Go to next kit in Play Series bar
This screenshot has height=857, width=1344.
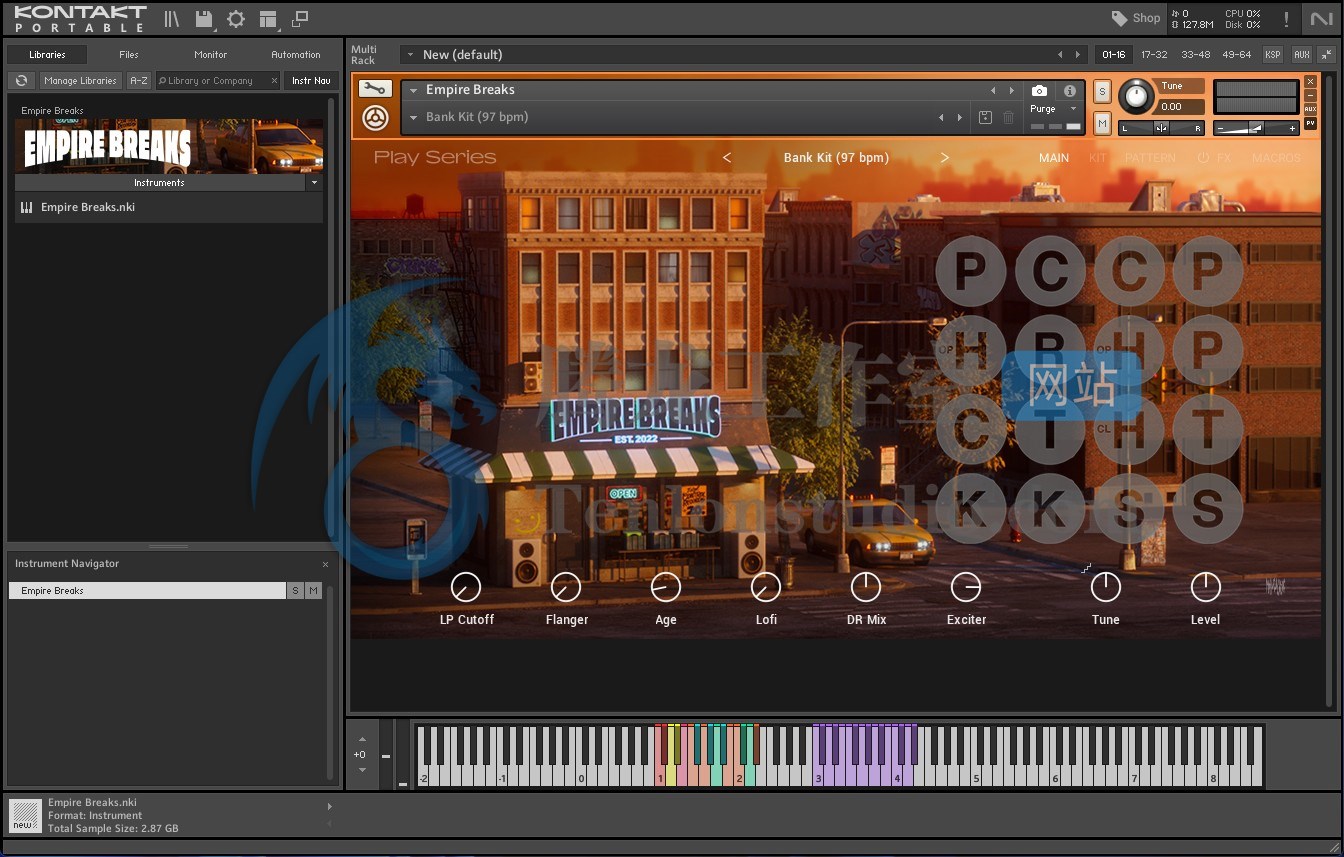[944, 158]
